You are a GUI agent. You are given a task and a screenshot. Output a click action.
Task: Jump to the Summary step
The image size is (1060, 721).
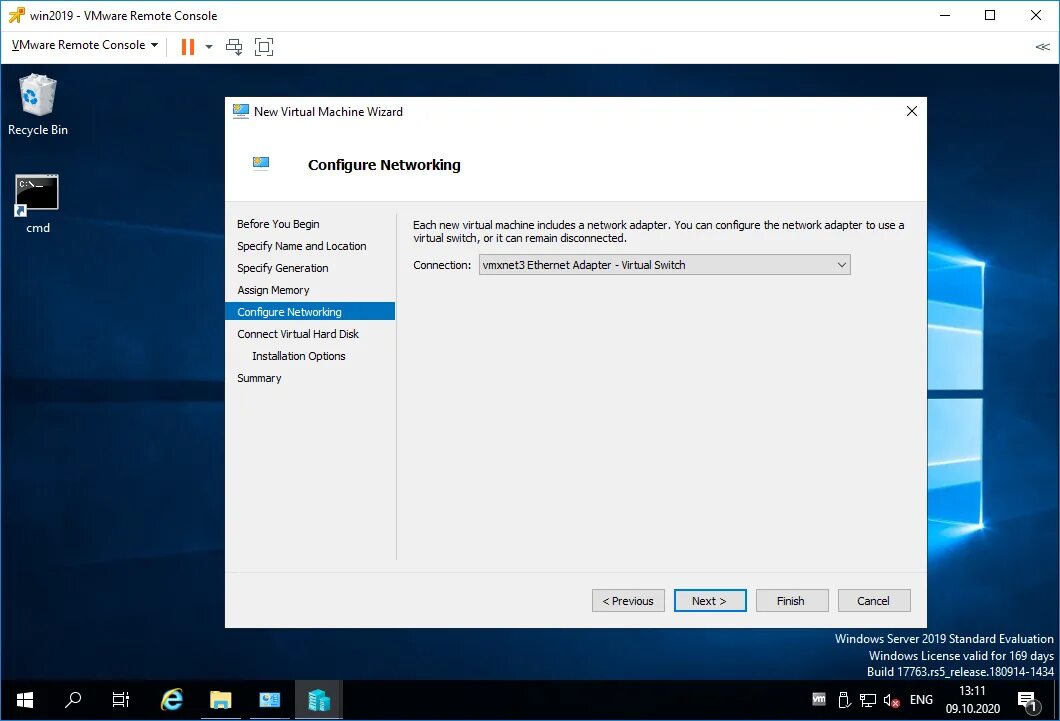tap(259, 378)
